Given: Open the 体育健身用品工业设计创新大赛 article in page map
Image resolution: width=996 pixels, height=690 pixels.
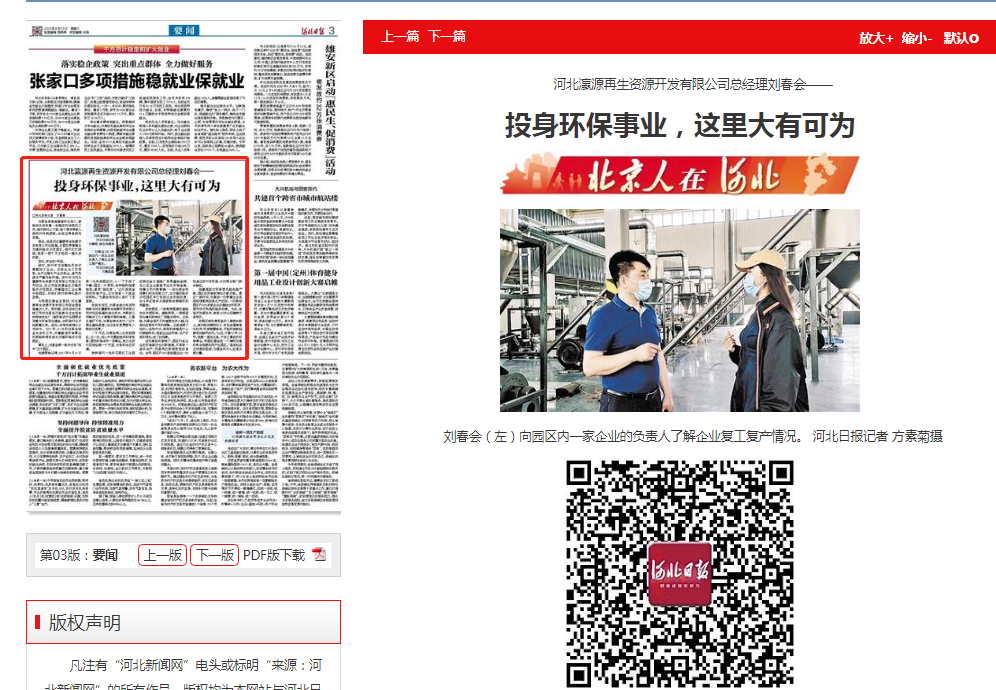Looking at the screenshot, I should click(295, 277).
